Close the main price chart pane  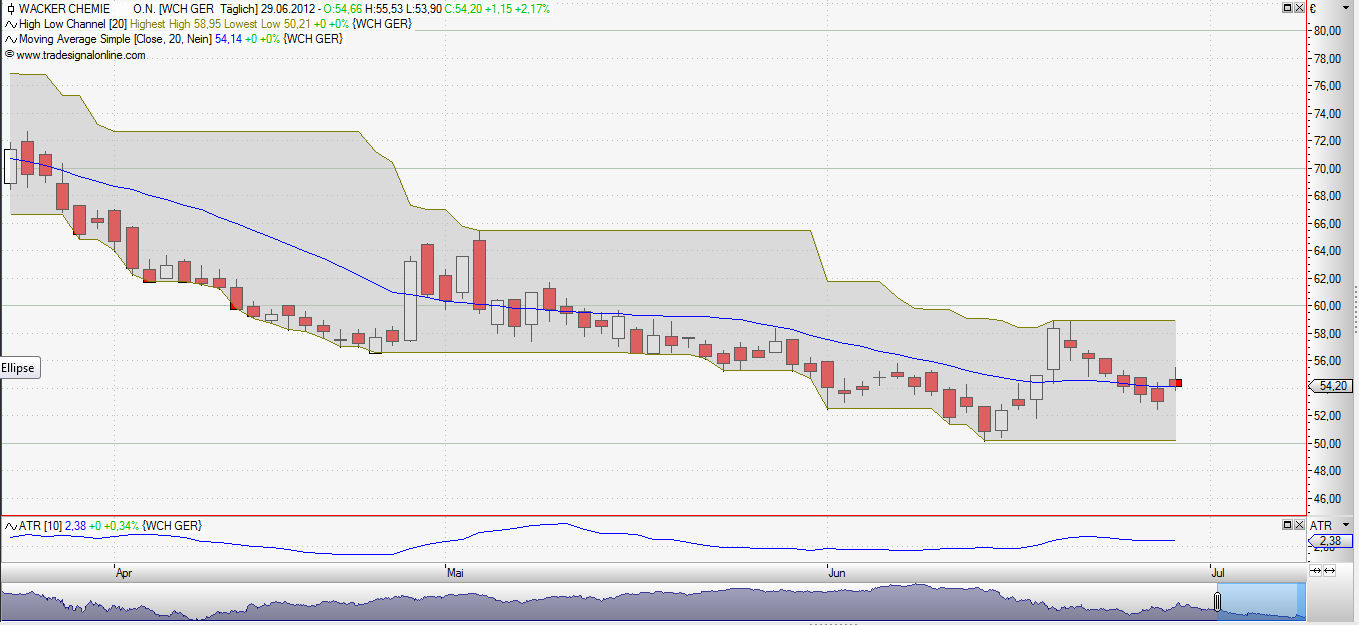1299,8
